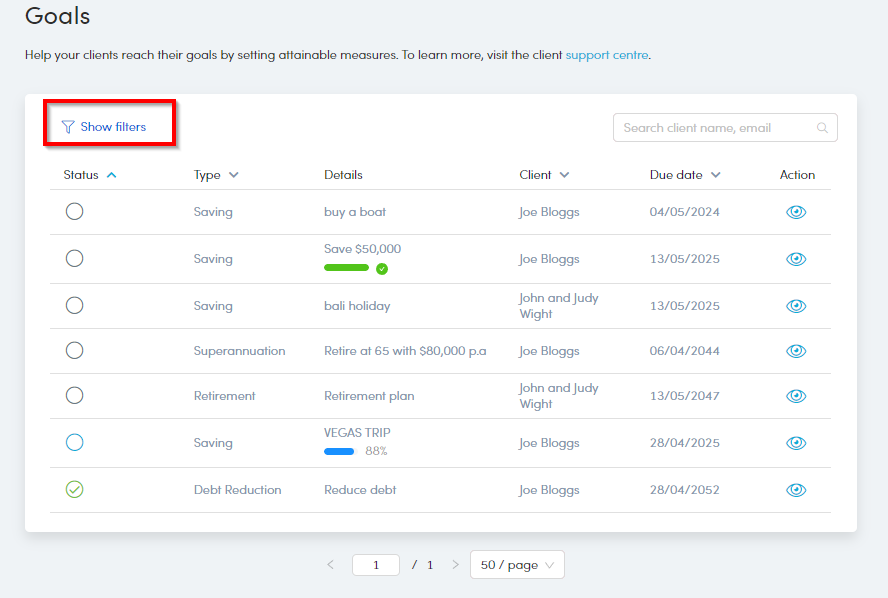The height and width of the screenshot is (598, 888).
Task: Open the 50 / page size dropdown
Action: 517,565
